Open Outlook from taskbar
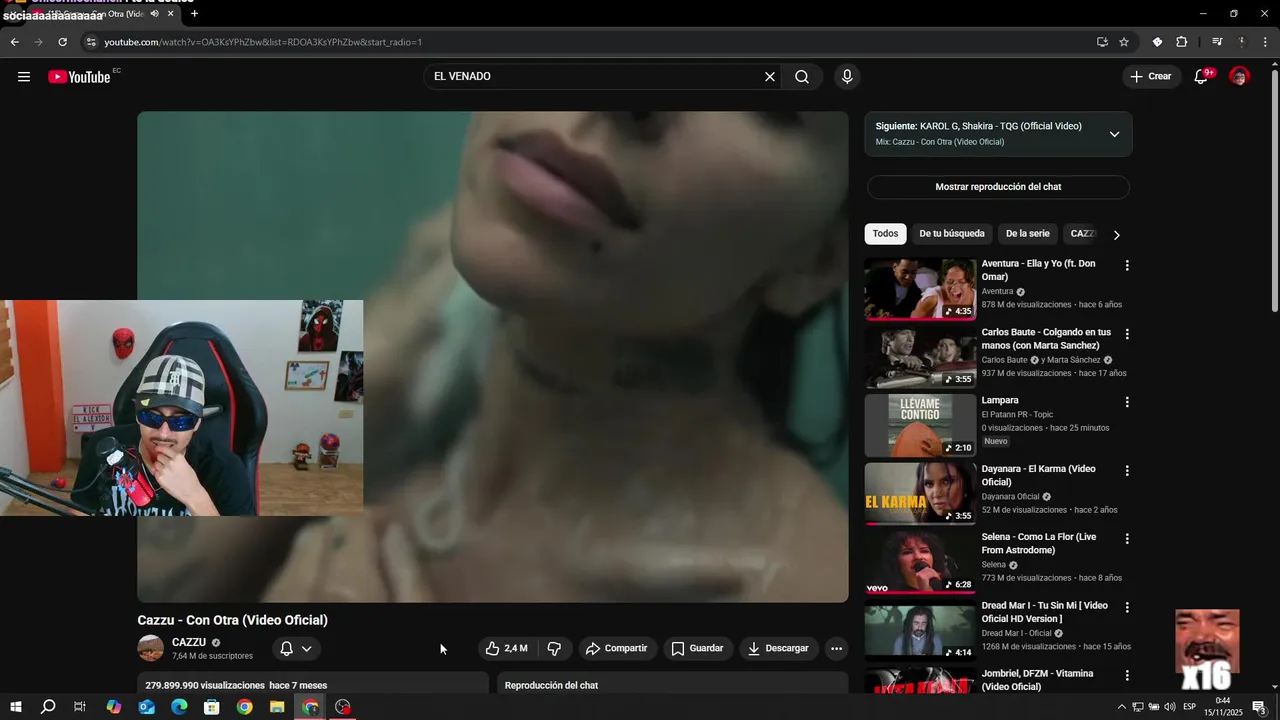The width and height of the screenshot is (1280, 720). coord(147,707)
